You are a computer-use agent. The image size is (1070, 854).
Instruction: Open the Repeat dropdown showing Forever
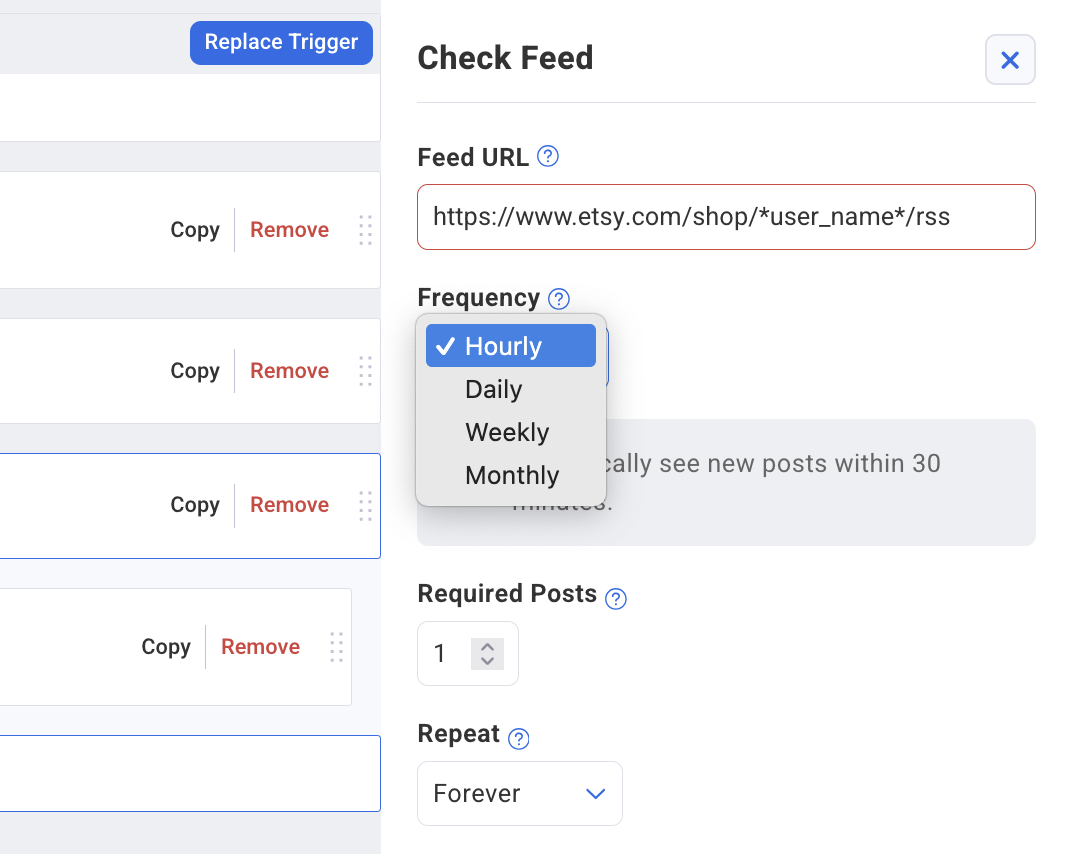click(x=520, y=794)
